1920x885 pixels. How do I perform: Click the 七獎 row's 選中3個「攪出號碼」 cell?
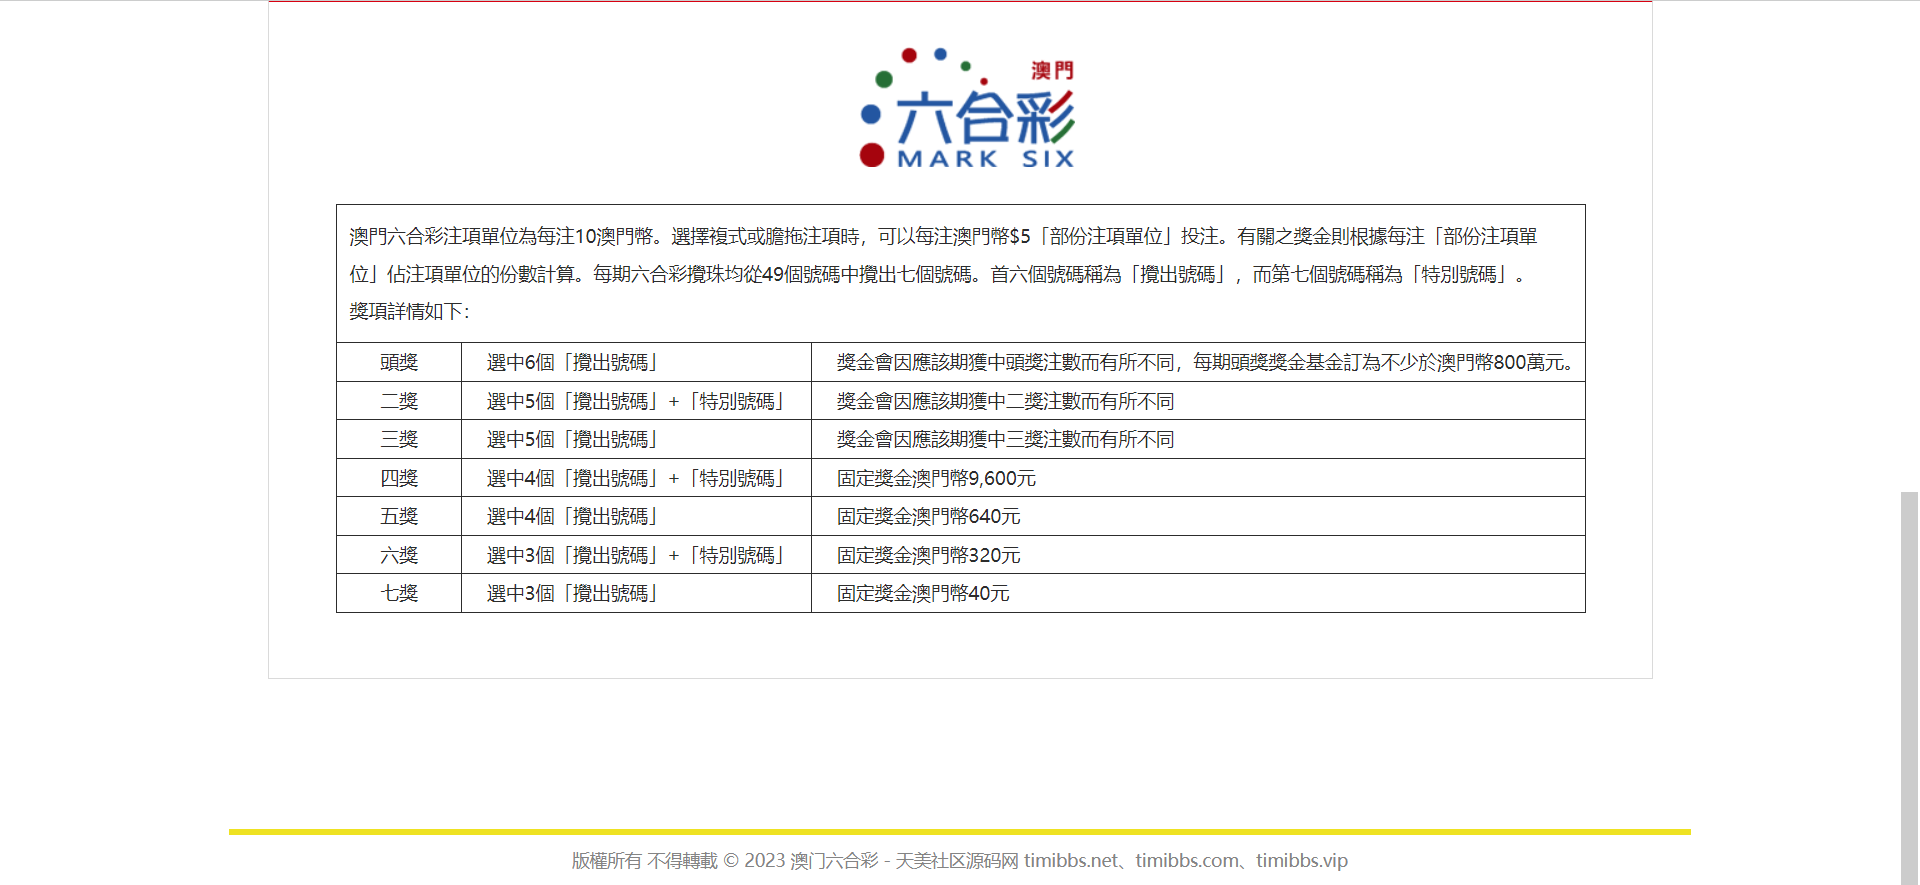pos(636,593)
